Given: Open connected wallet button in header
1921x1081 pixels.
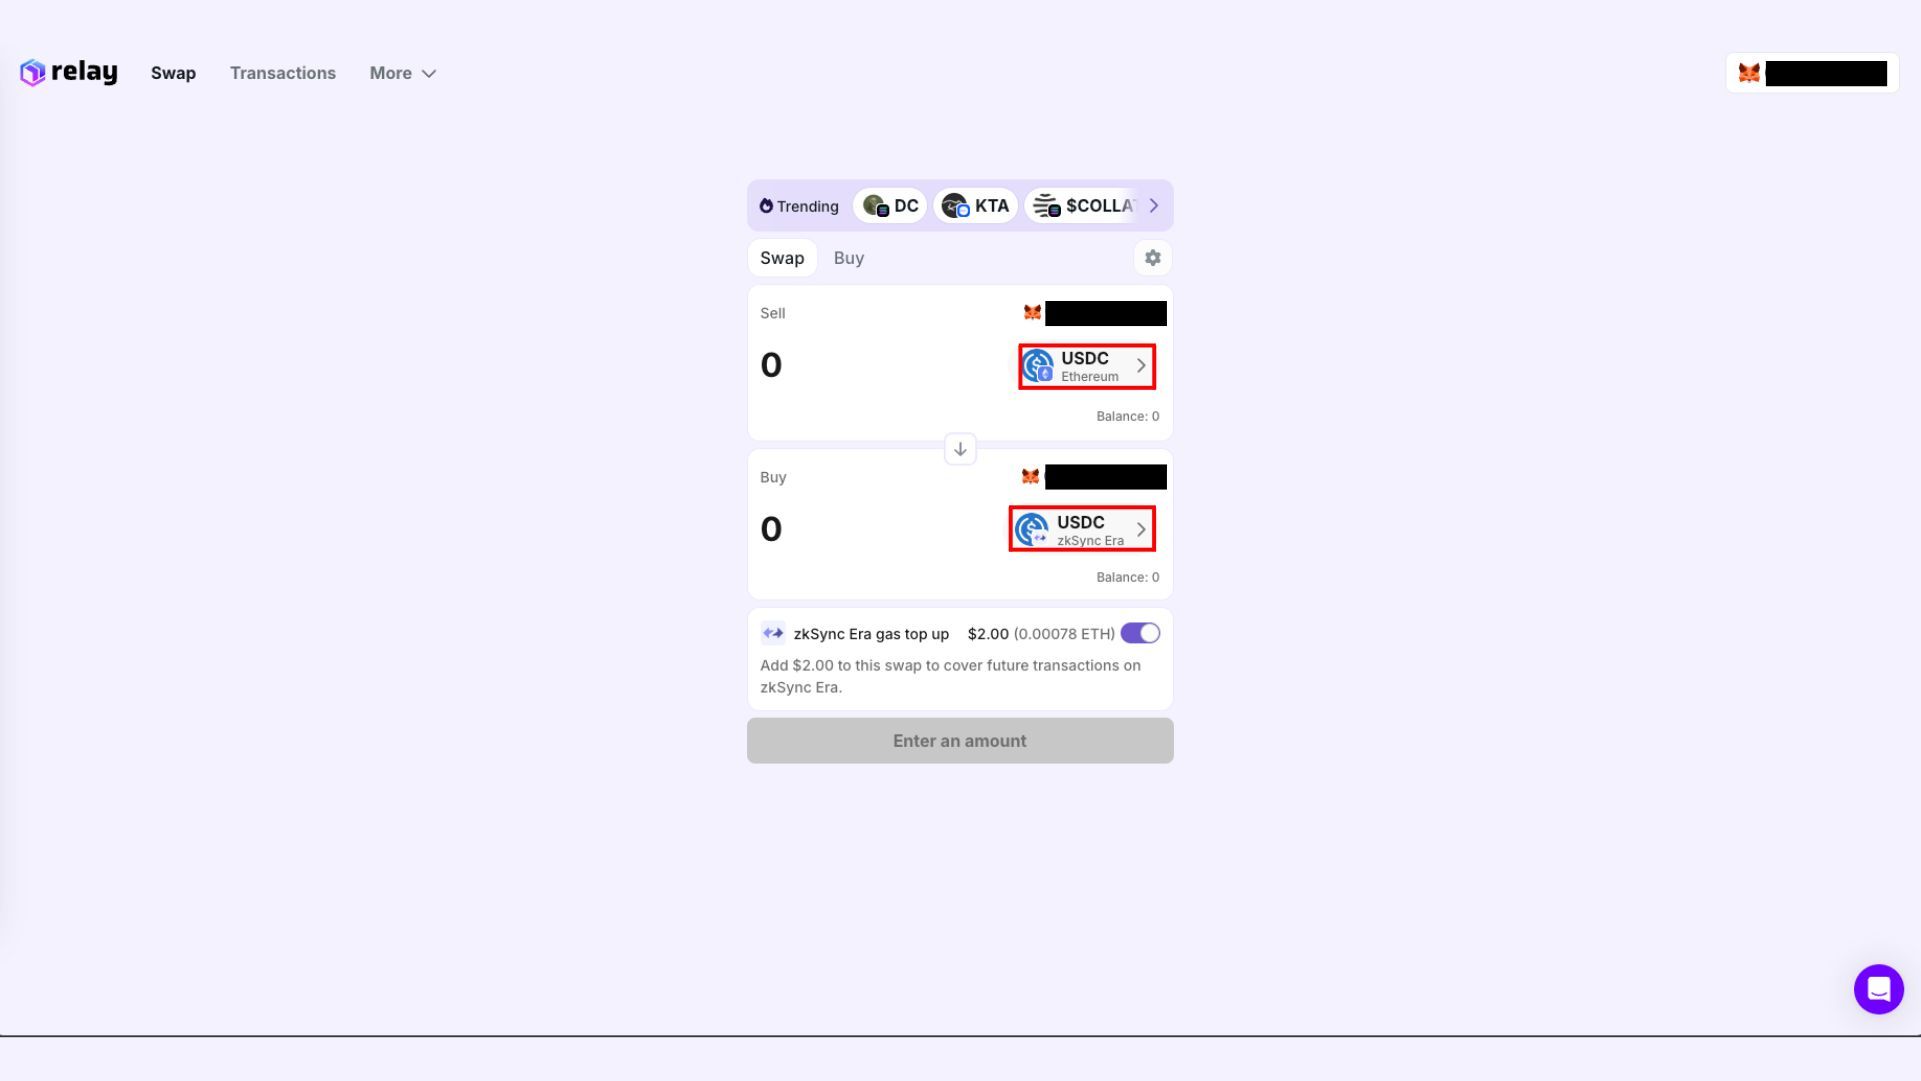Looking at the screenshot, I should [x=1812, y=73].
